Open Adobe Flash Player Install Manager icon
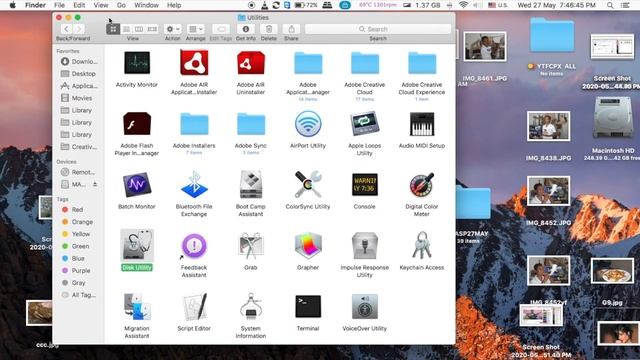The image size is (640, 360). pyautogui.click(x=137, y=124)
